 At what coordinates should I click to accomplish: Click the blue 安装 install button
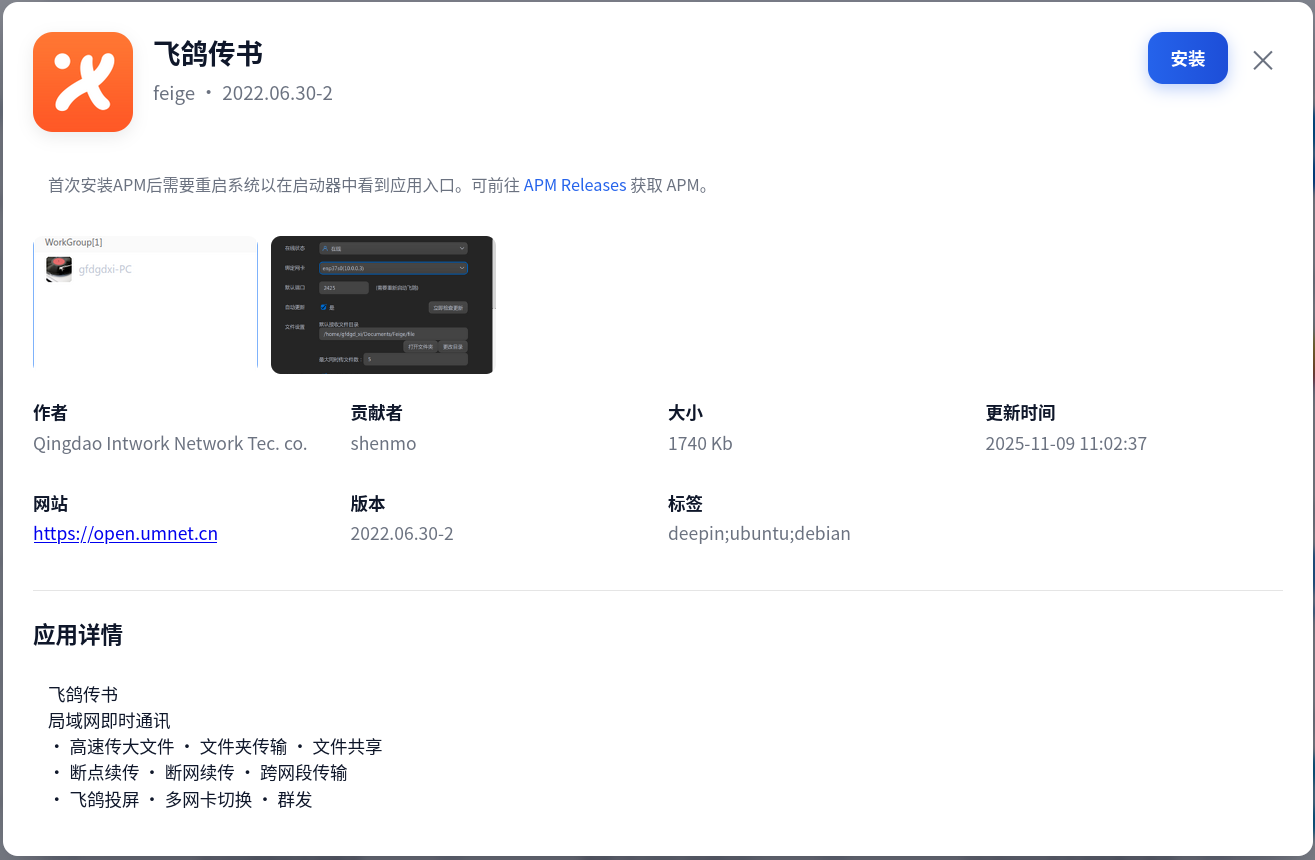coord(1187,59)
